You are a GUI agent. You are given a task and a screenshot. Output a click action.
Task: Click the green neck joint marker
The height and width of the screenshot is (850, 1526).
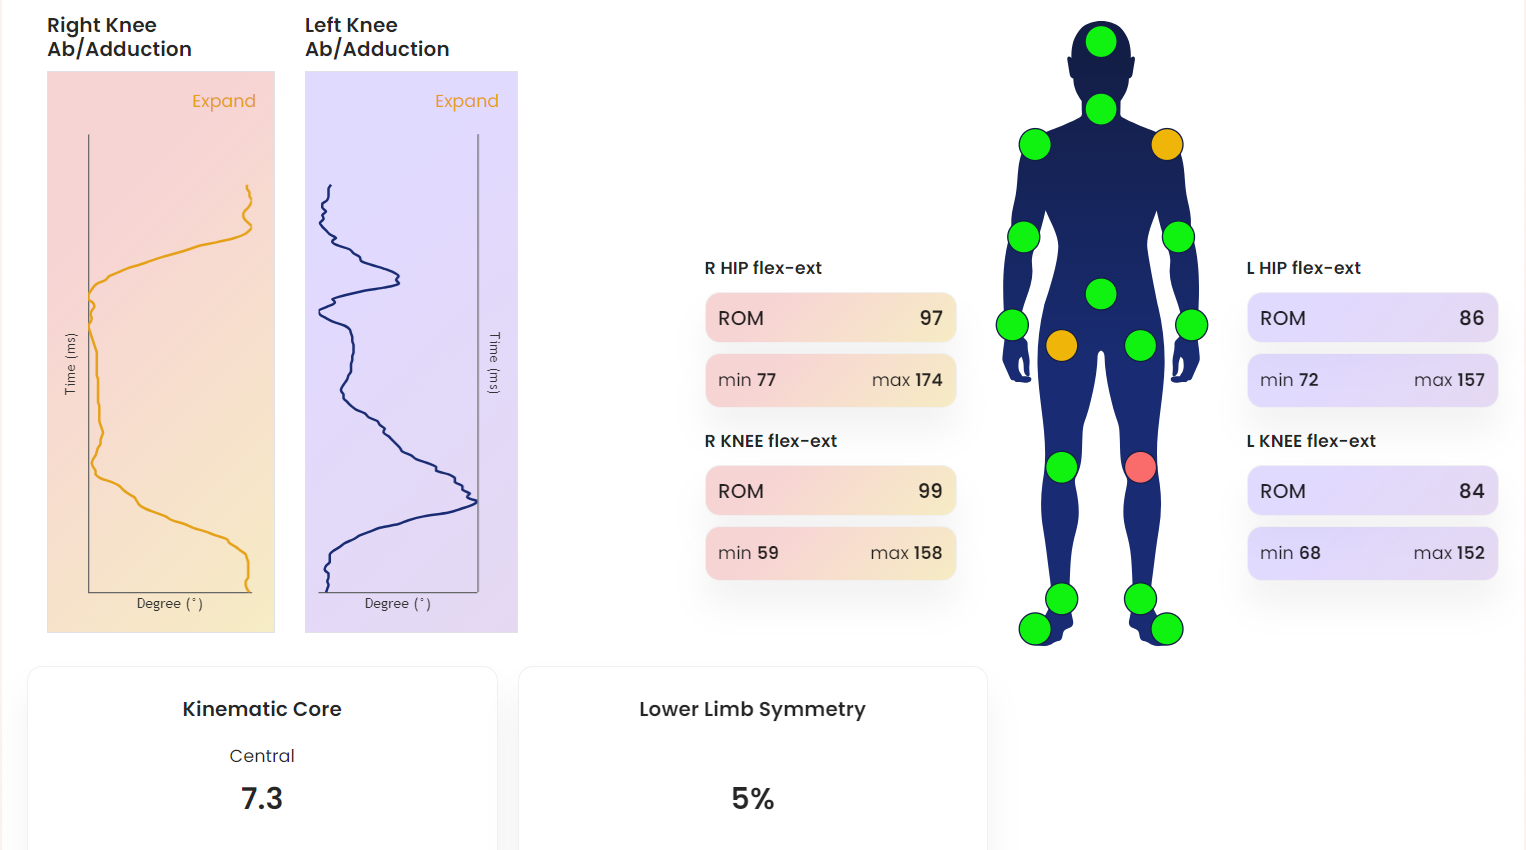click(1101, 108)
